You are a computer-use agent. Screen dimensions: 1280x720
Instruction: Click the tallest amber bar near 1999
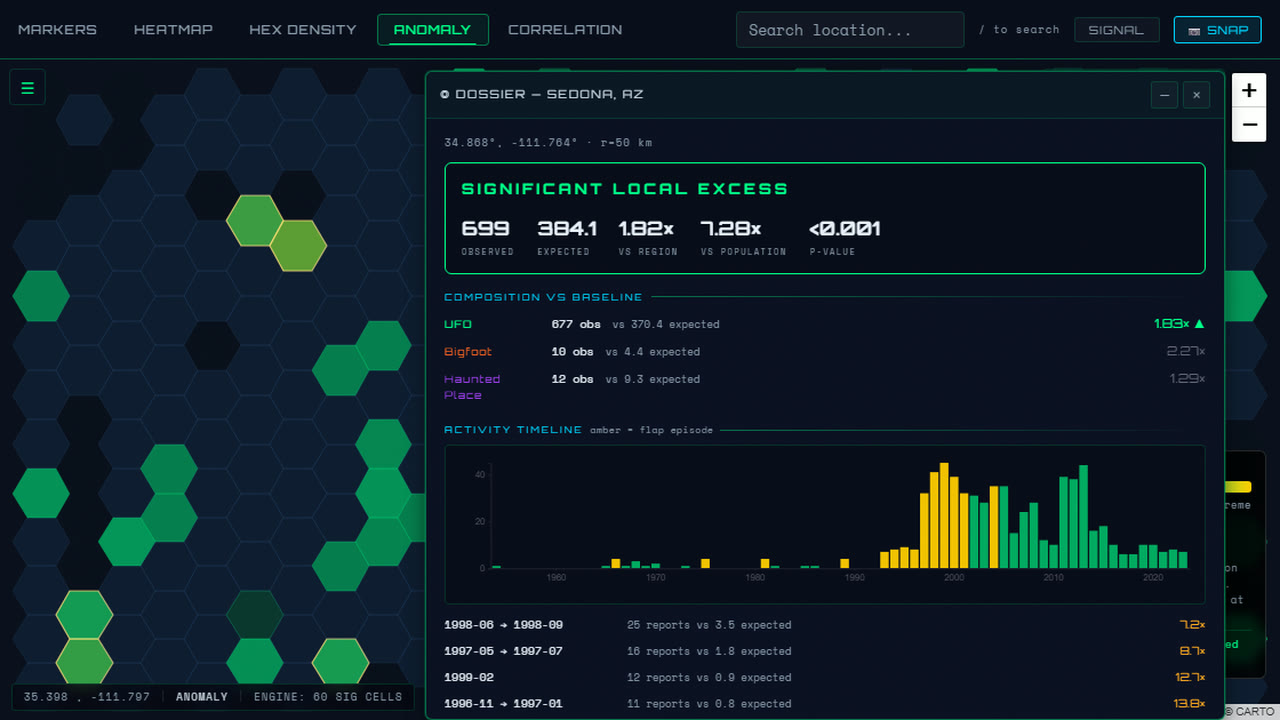(944, 515)
